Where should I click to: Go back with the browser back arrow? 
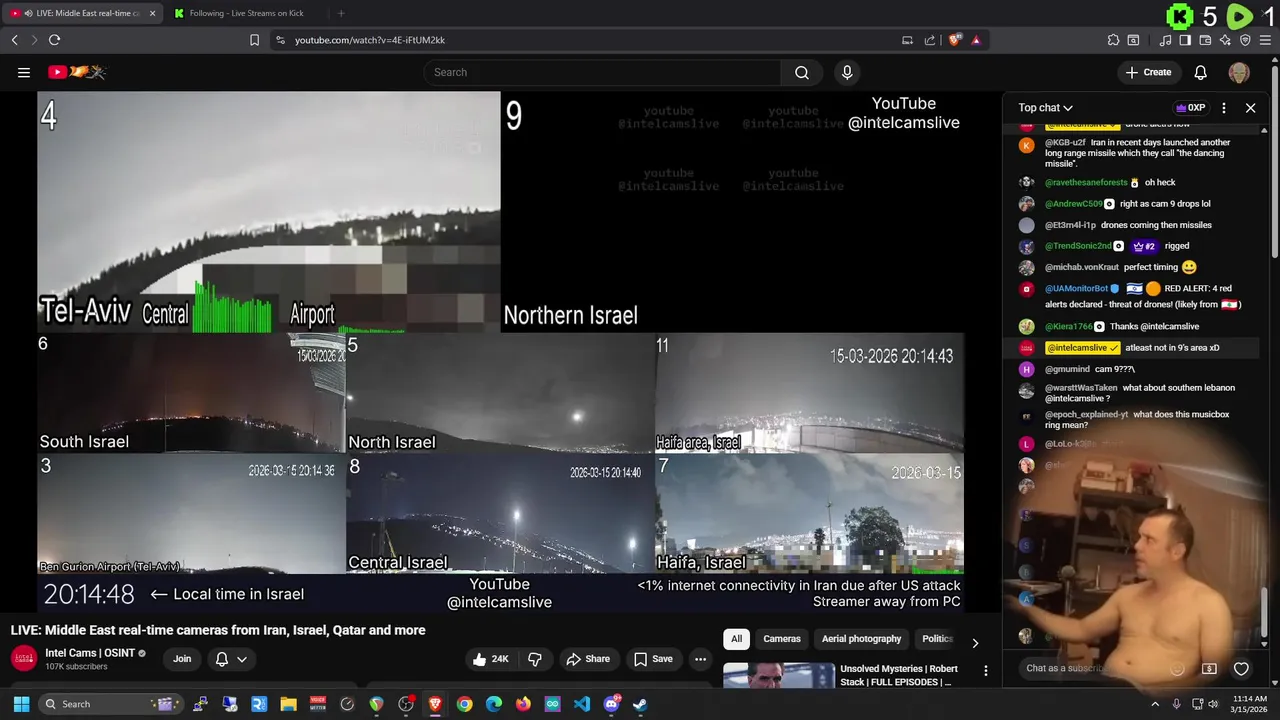click(14, 40)
